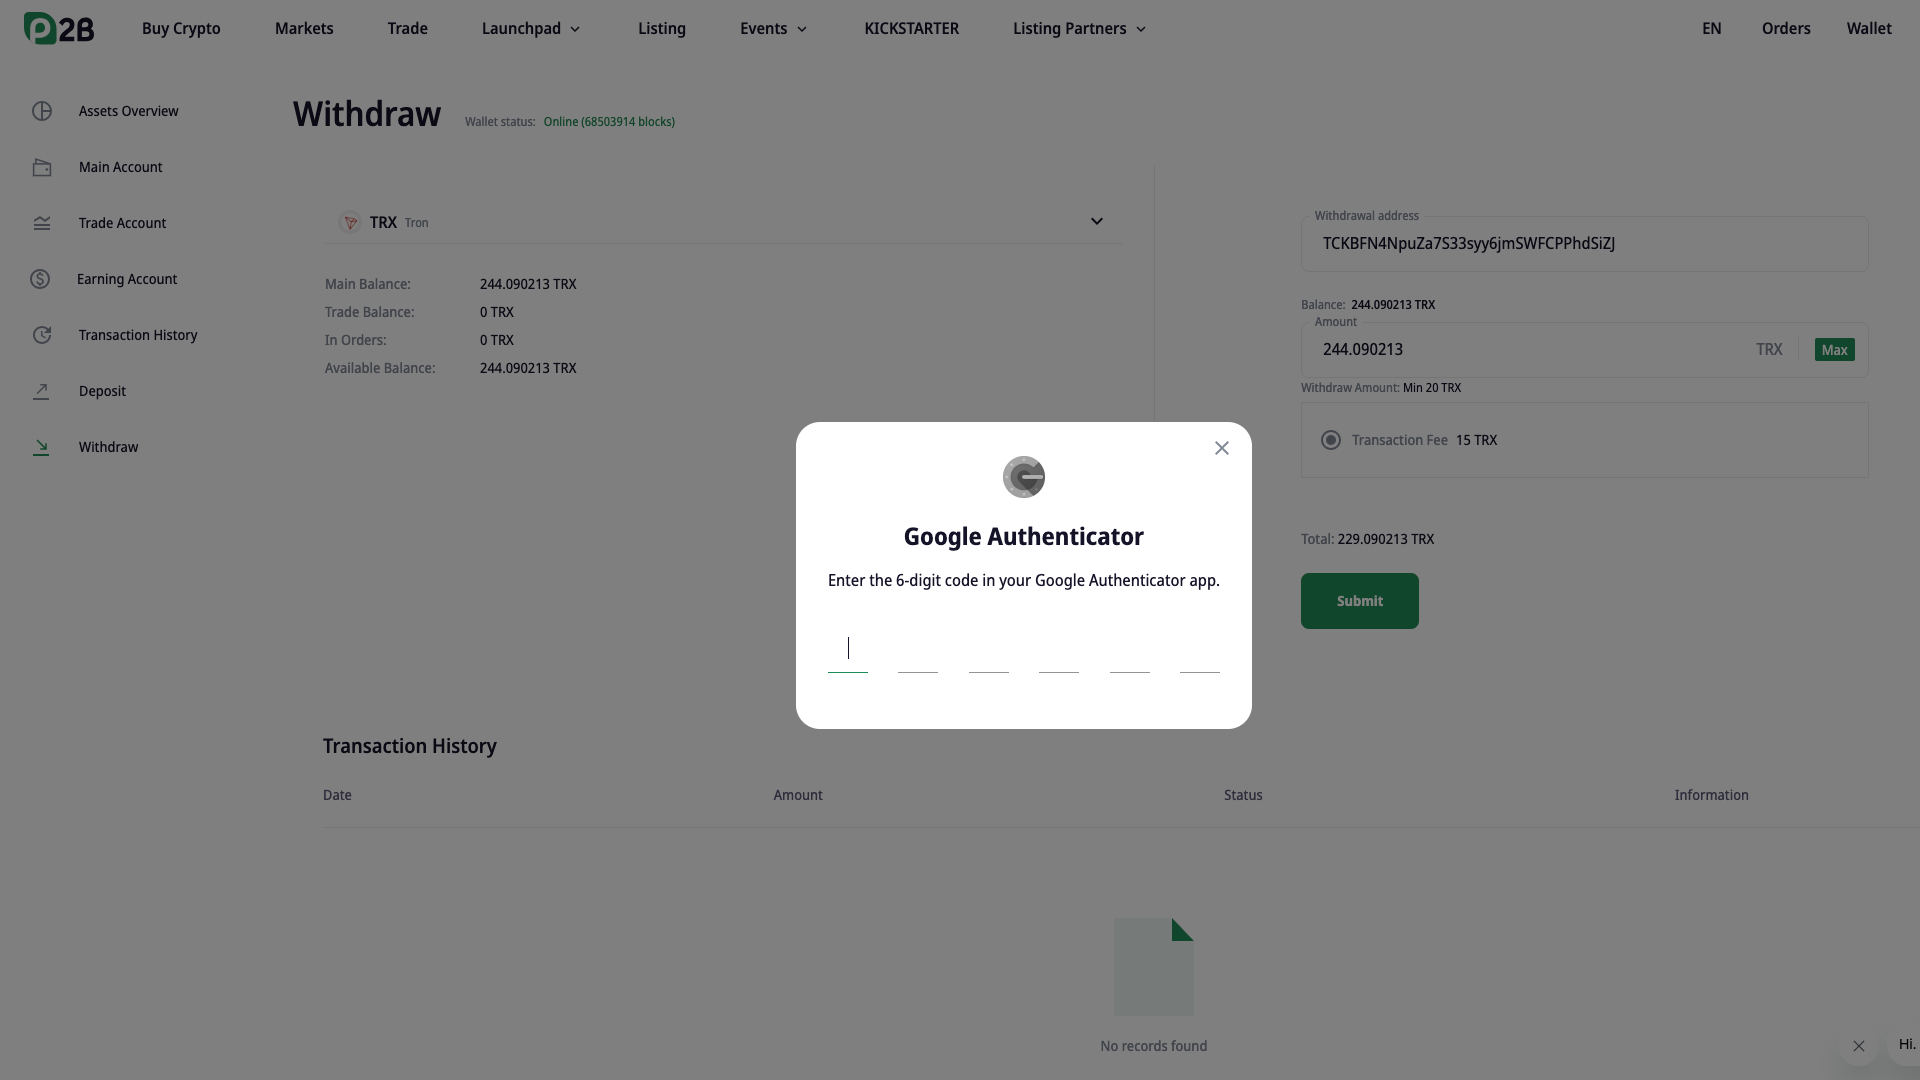The height and width of the screenshot is (1080, 1920).
Task: Click the Withdraw arrow icon
Action: 41,447
